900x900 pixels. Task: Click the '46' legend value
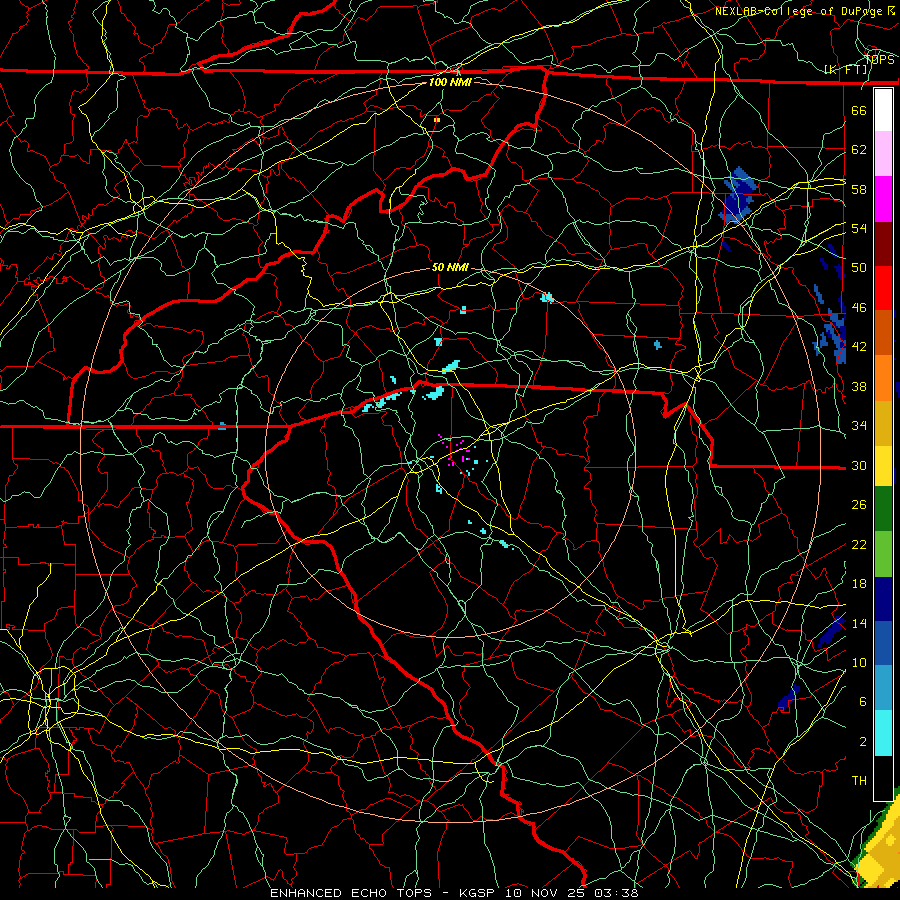pos(859,308)
